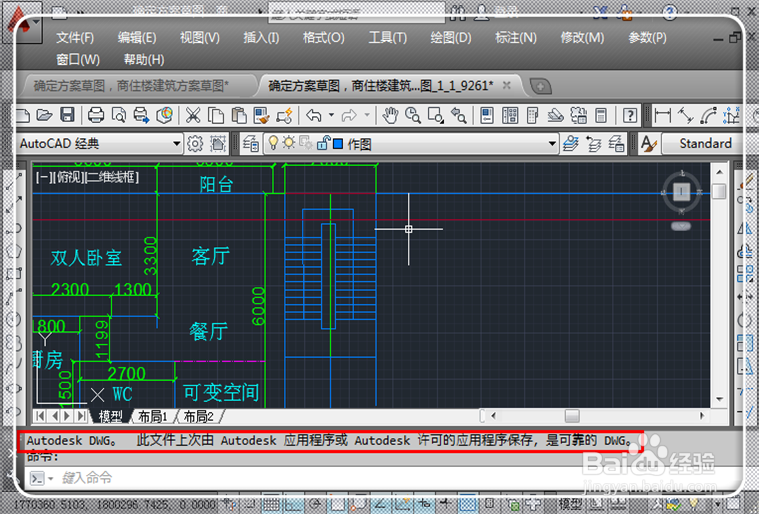Open the QuickCalc calculator icon
This screenshot has width=759, height=514.
pos(601,115)
